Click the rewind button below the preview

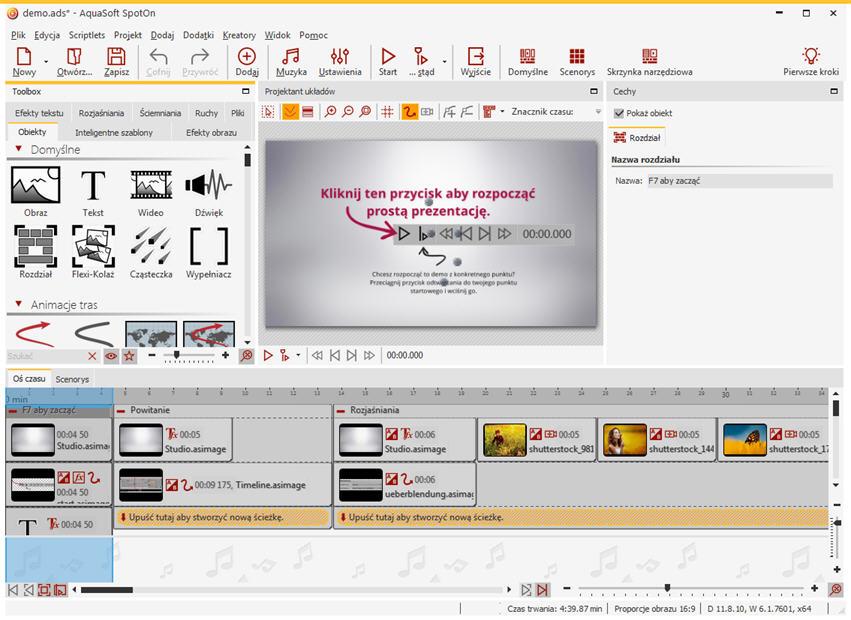(x=317, y=356)
